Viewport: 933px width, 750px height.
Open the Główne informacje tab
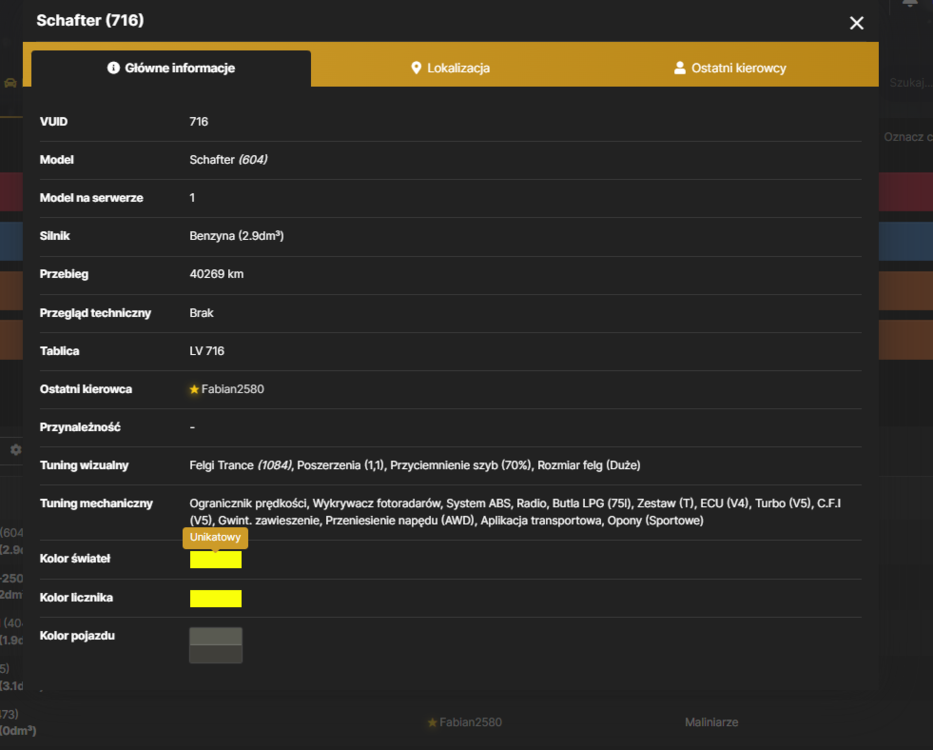pyautogui.click(x=171, y=68)
